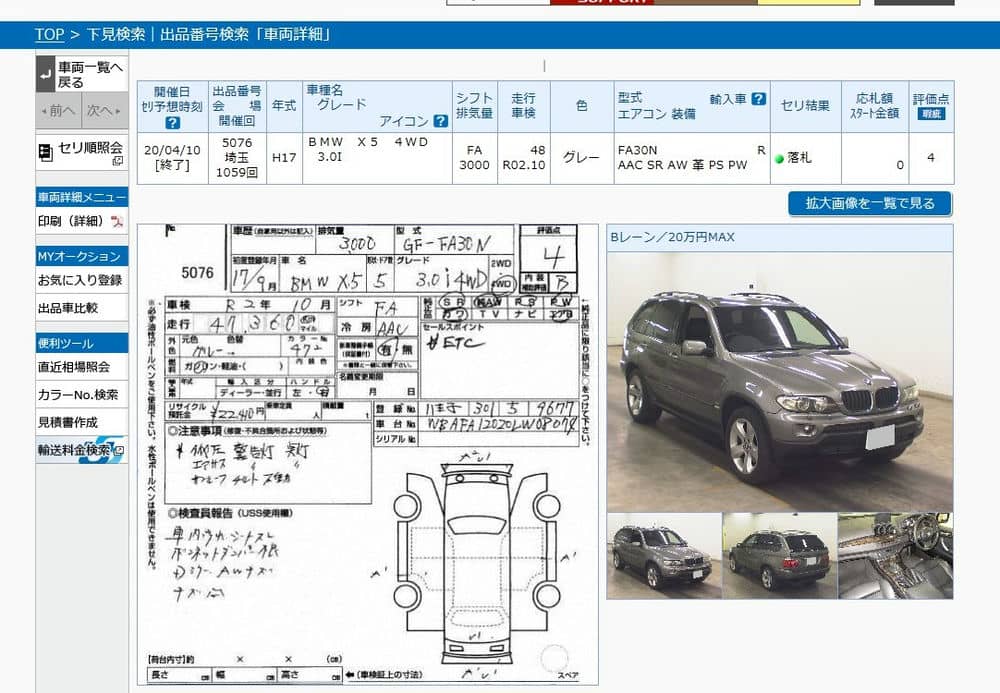Image resolution: width=1000 pixels, height=693 pixels.
Task: Go to previous vehicle (前へ)
Action: coord(59,110)
